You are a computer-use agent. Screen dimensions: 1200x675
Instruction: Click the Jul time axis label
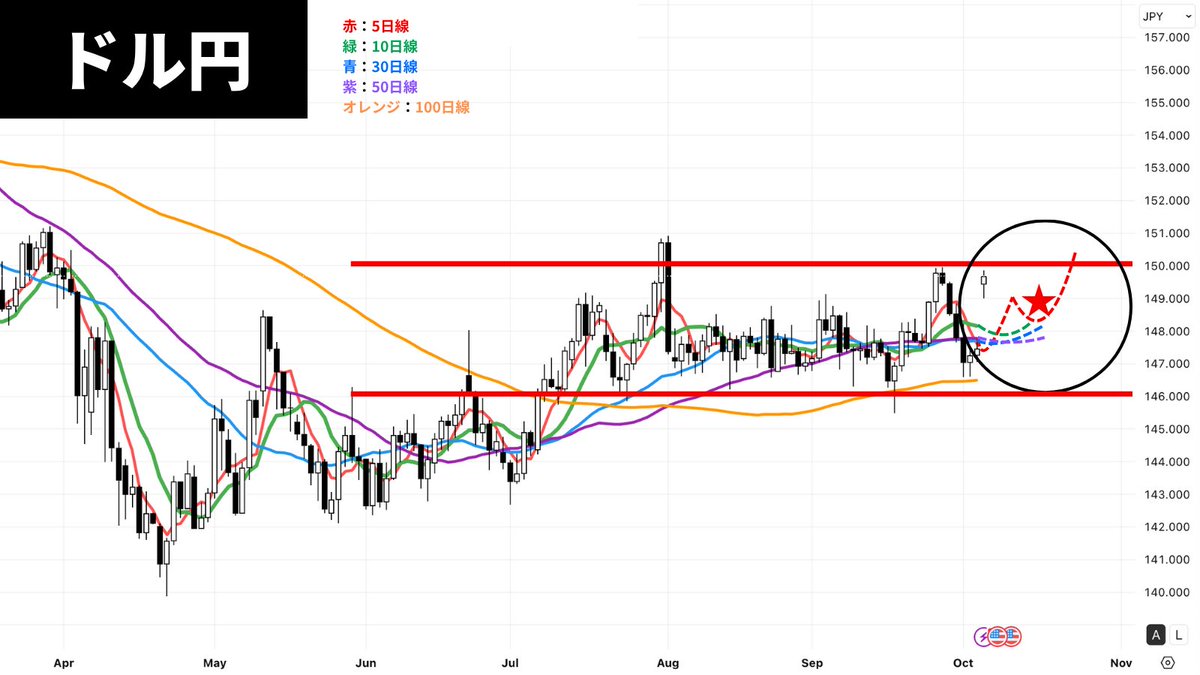click(x=511, y=662)
